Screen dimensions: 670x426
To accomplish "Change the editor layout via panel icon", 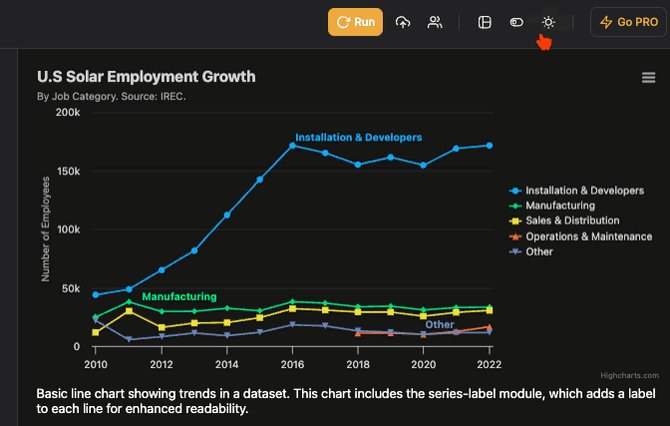I will click(485, 22).
